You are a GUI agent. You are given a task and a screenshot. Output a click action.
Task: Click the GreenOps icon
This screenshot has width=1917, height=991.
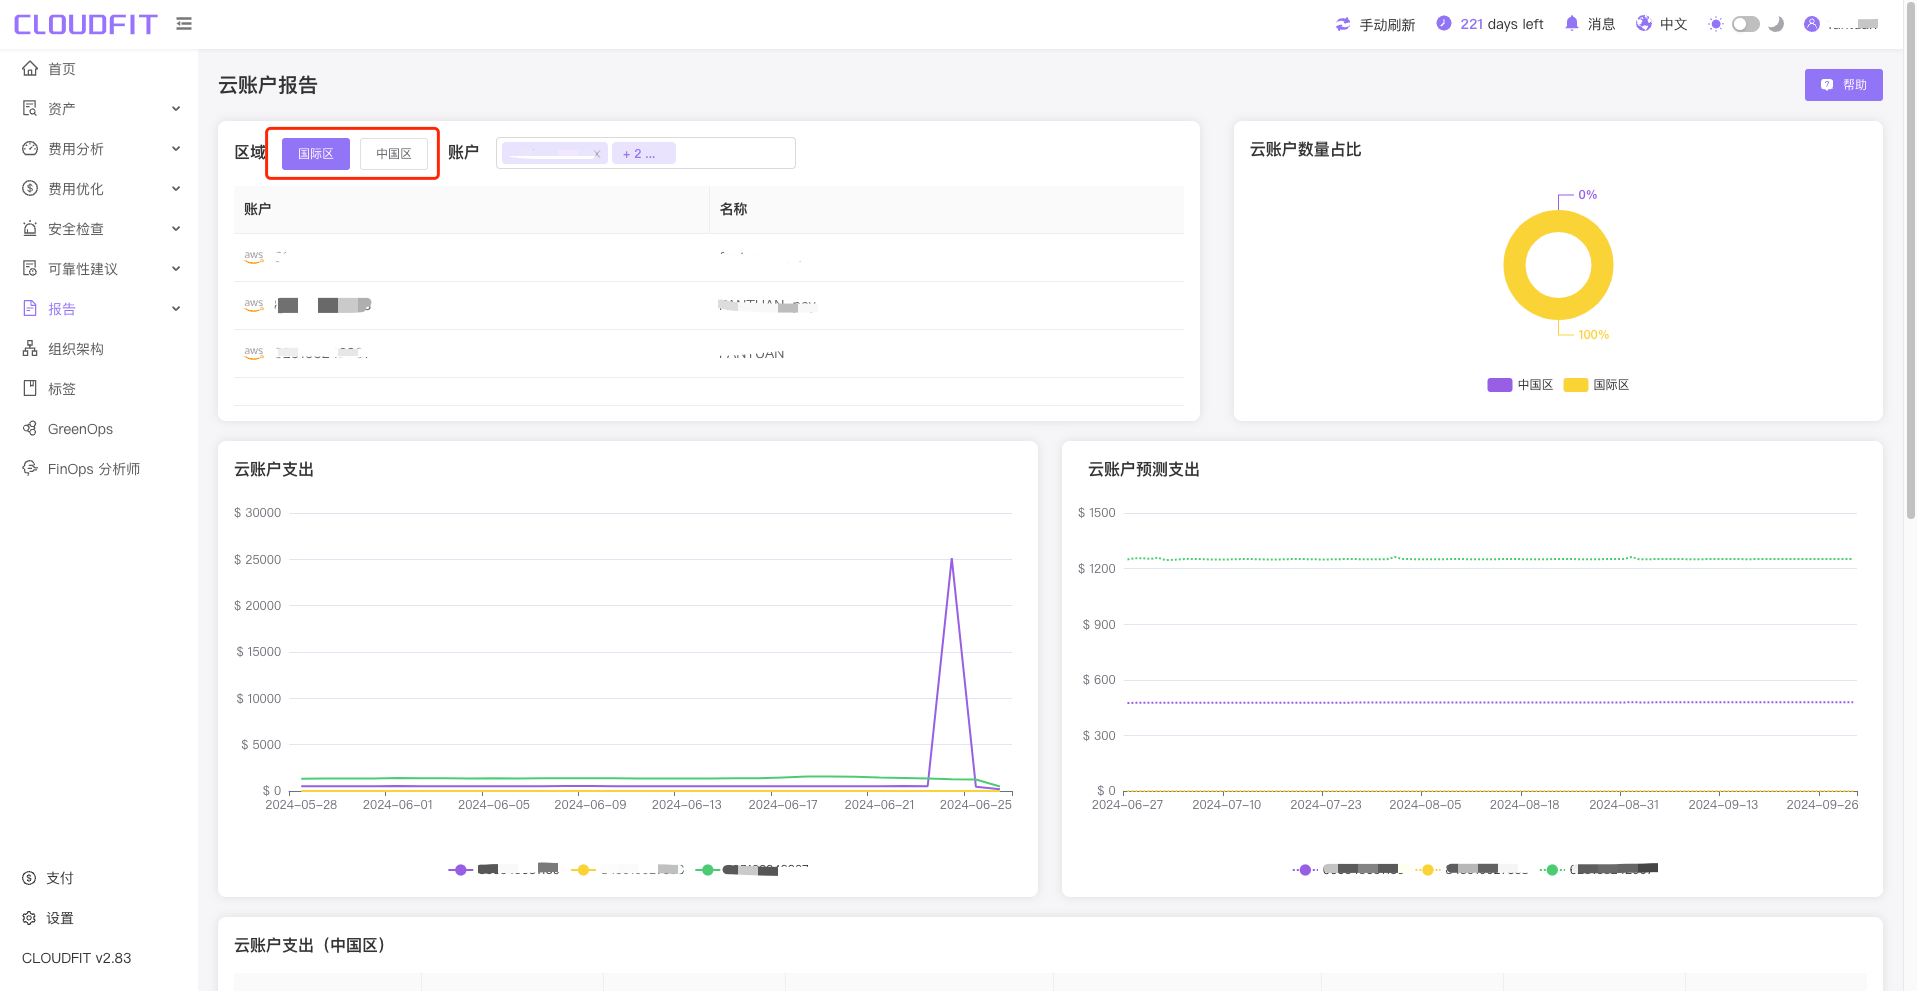(30, 428)
